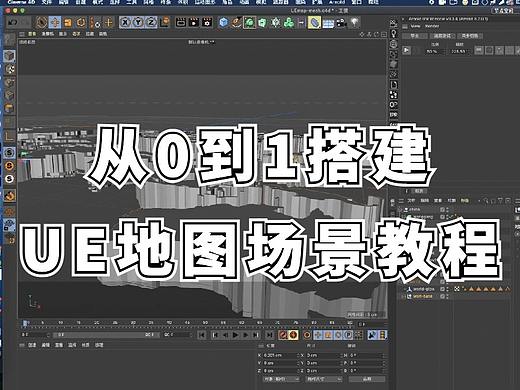Click the Cinema 4D app menu
520x390 pixels.
pos(21,2)
